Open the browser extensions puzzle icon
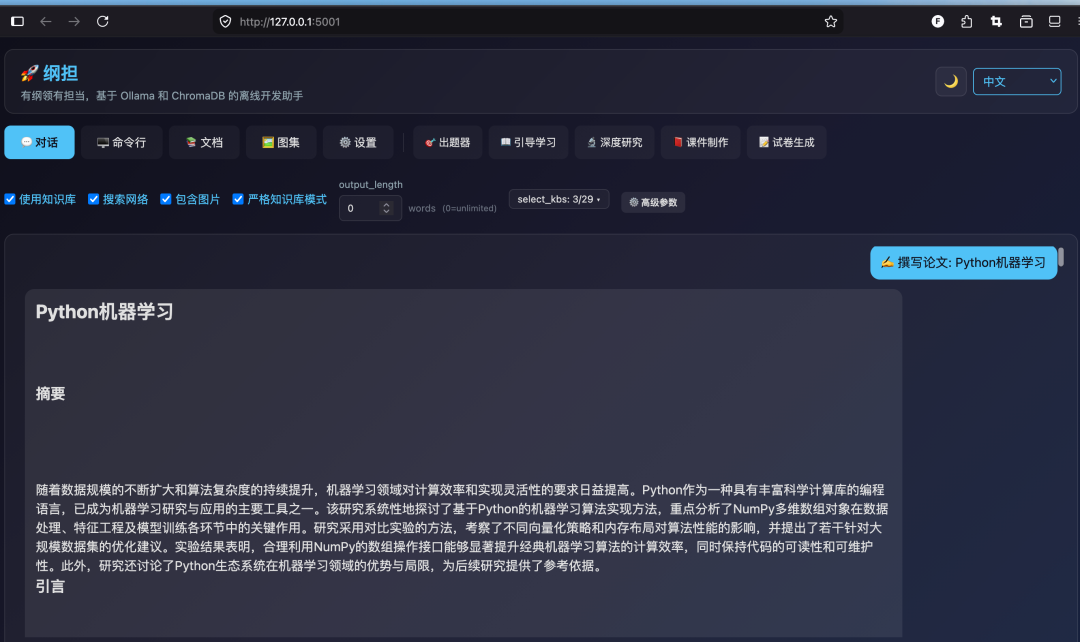This screenshot has height=642, width=1080. pos(966,21)
